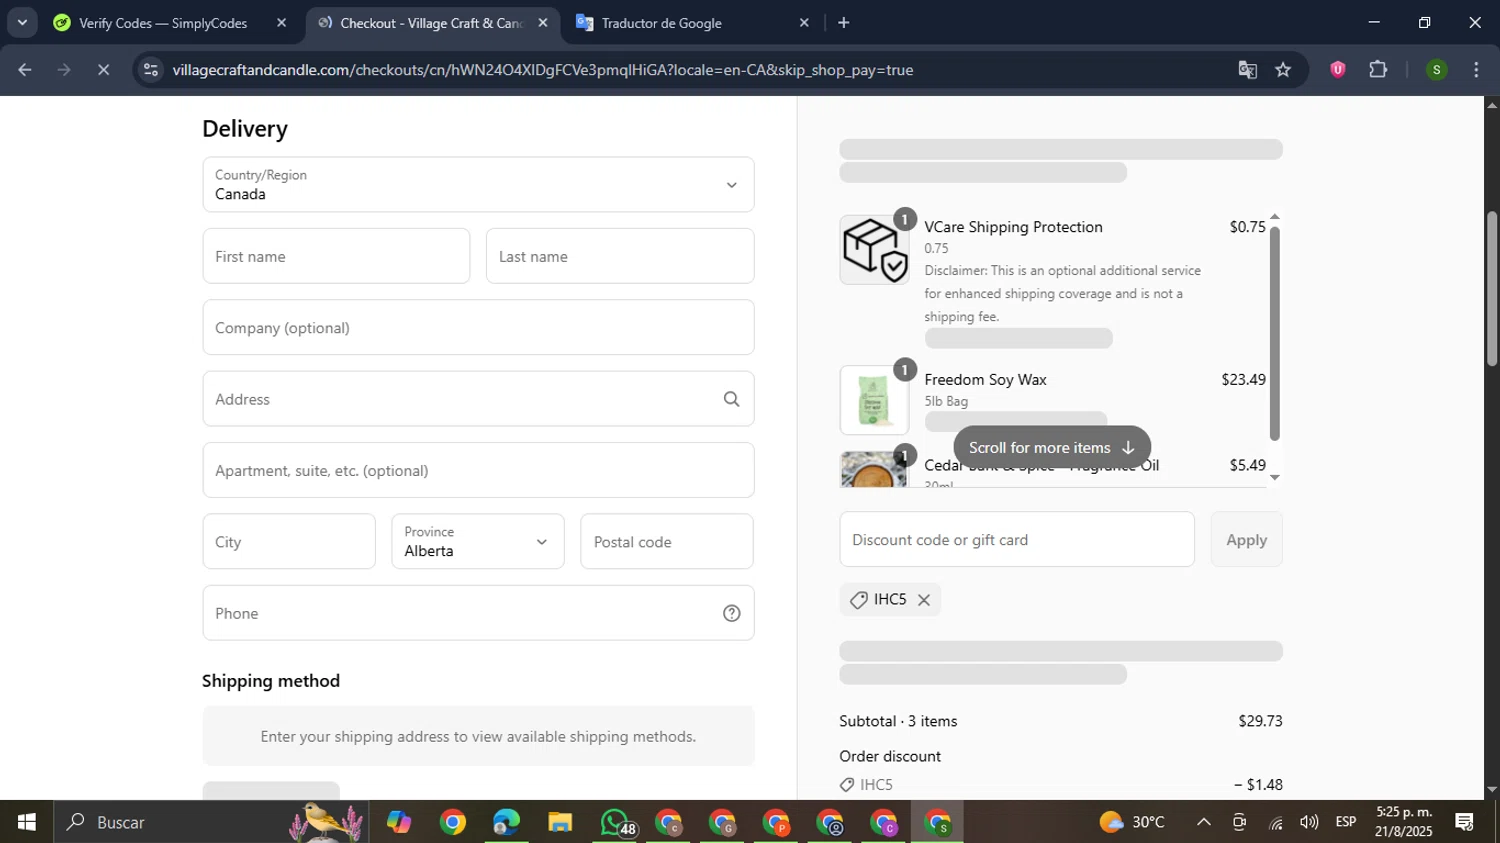Focus the Company (optional) field
The image size is (1500, 843).
478,327
